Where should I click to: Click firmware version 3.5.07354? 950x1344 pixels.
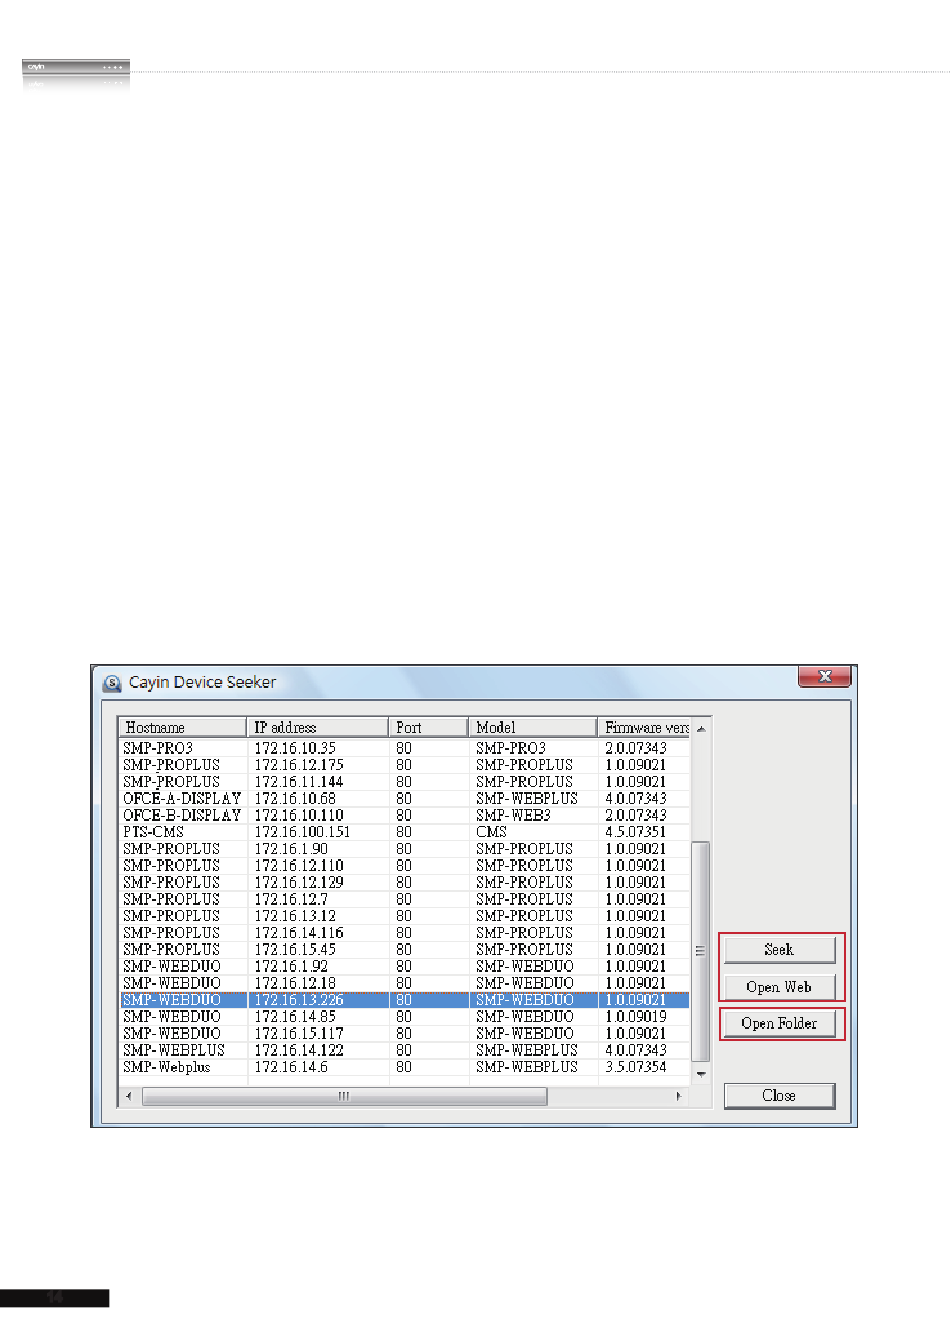coord(635,1067)
